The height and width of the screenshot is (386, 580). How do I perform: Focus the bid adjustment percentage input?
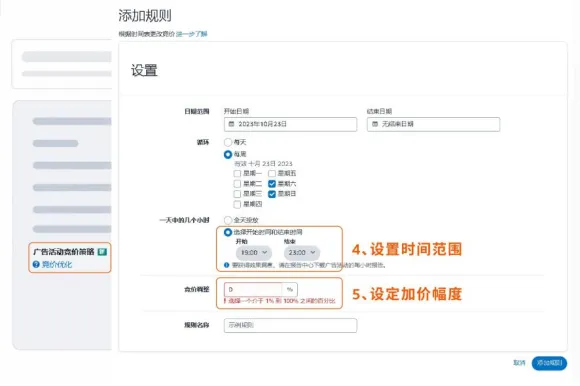[x=253, y=290]
